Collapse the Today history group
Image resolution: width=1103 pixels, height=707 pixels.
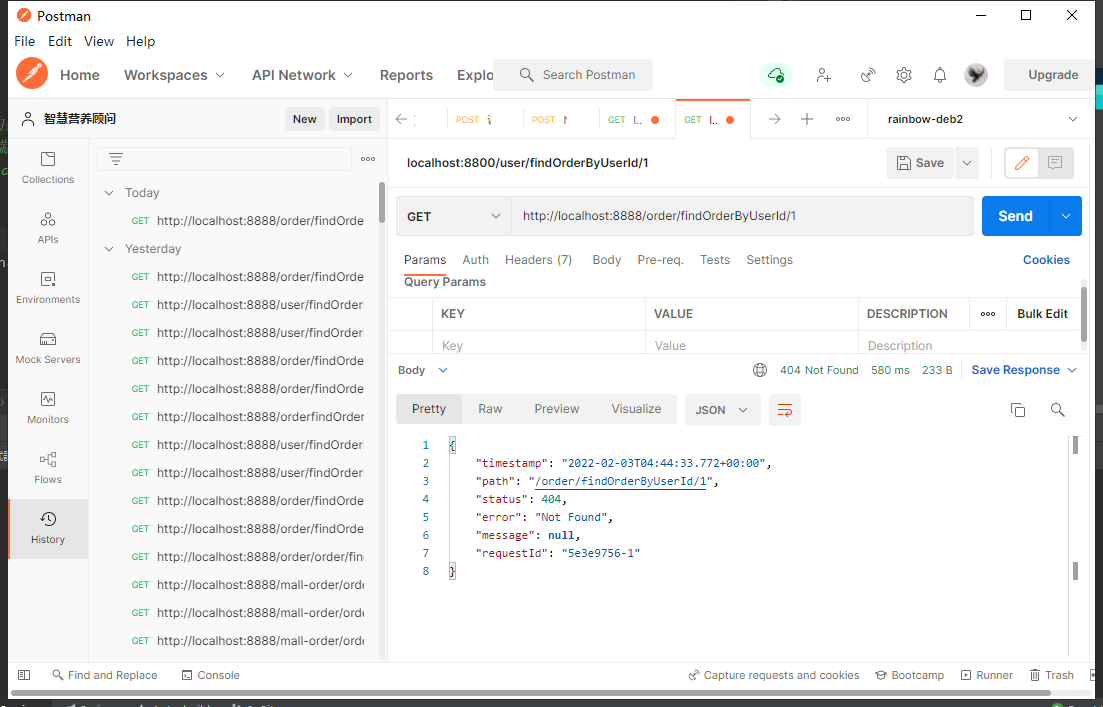tap(109, 193)
